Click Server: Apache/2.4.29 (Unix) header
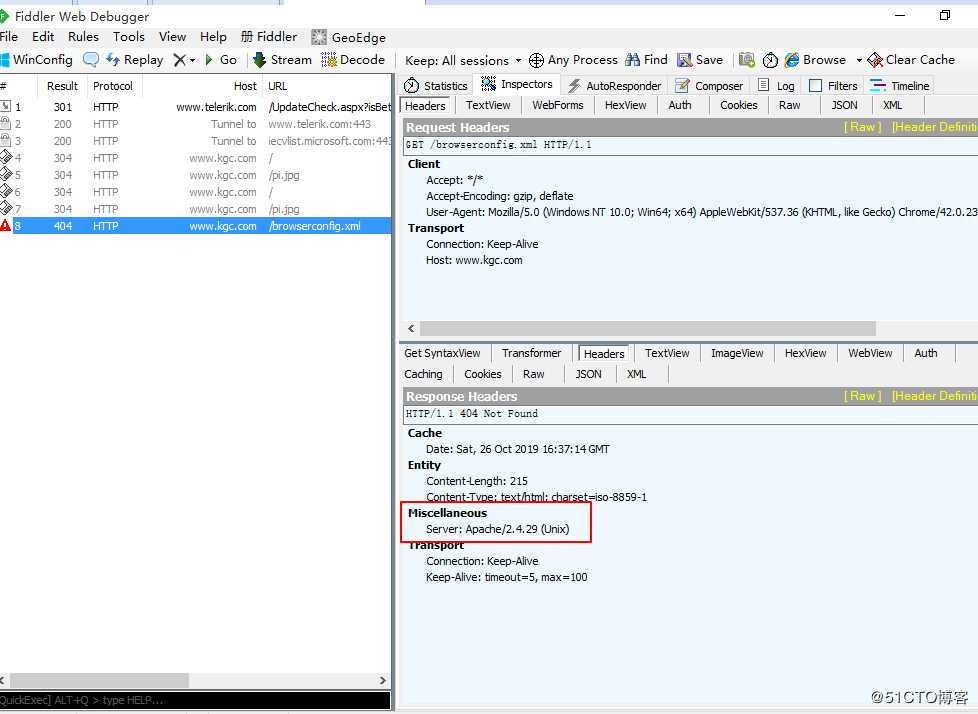978x714 pixels. click(x=498, y=529)
